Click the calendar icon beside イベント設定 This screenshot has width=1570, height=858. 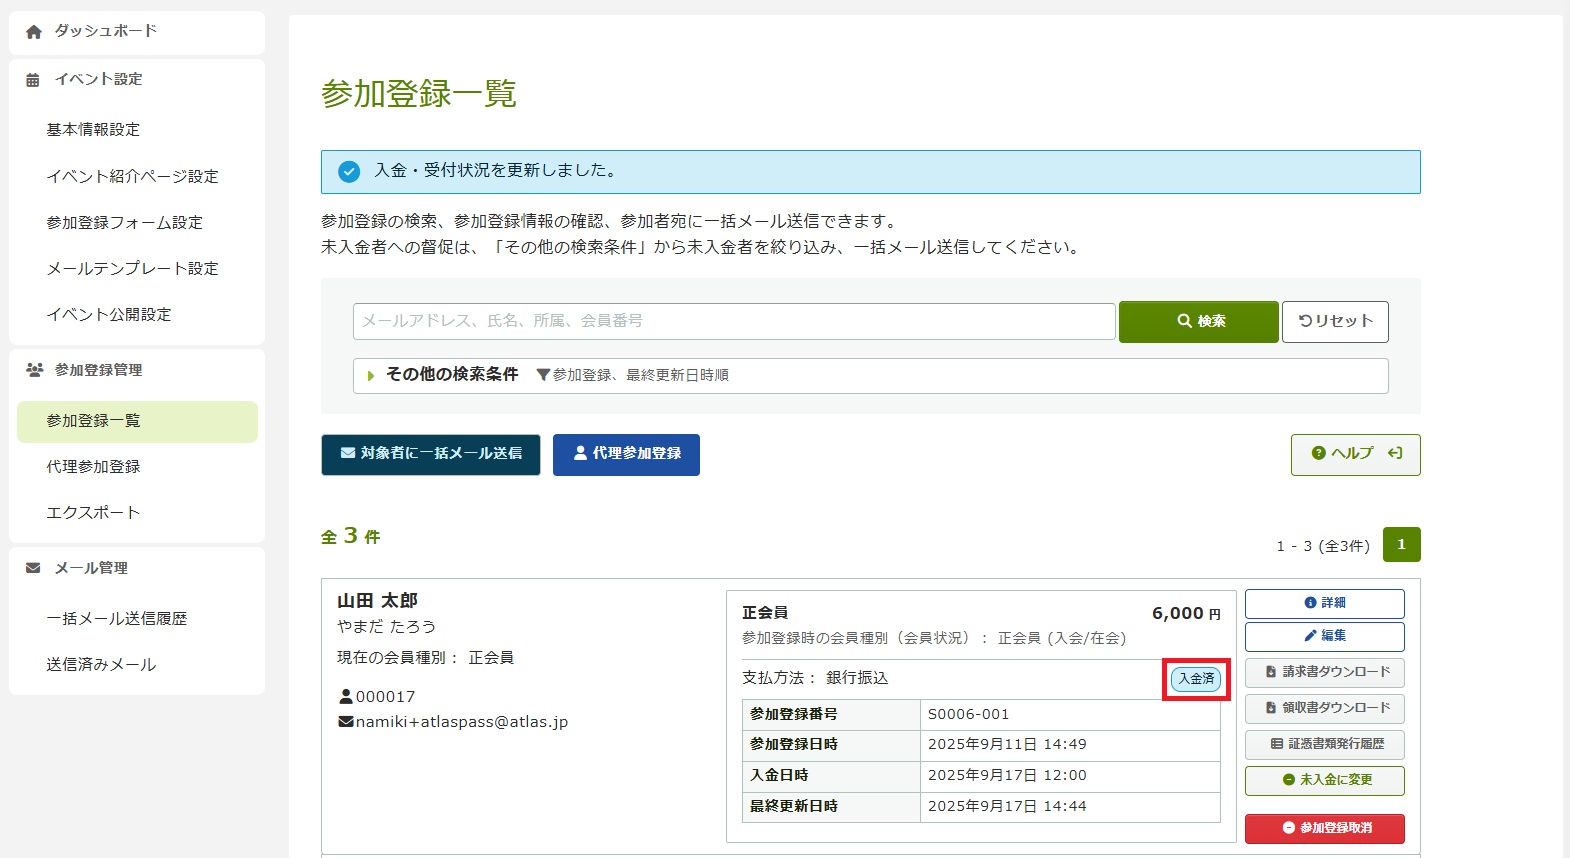coord(33,80)
